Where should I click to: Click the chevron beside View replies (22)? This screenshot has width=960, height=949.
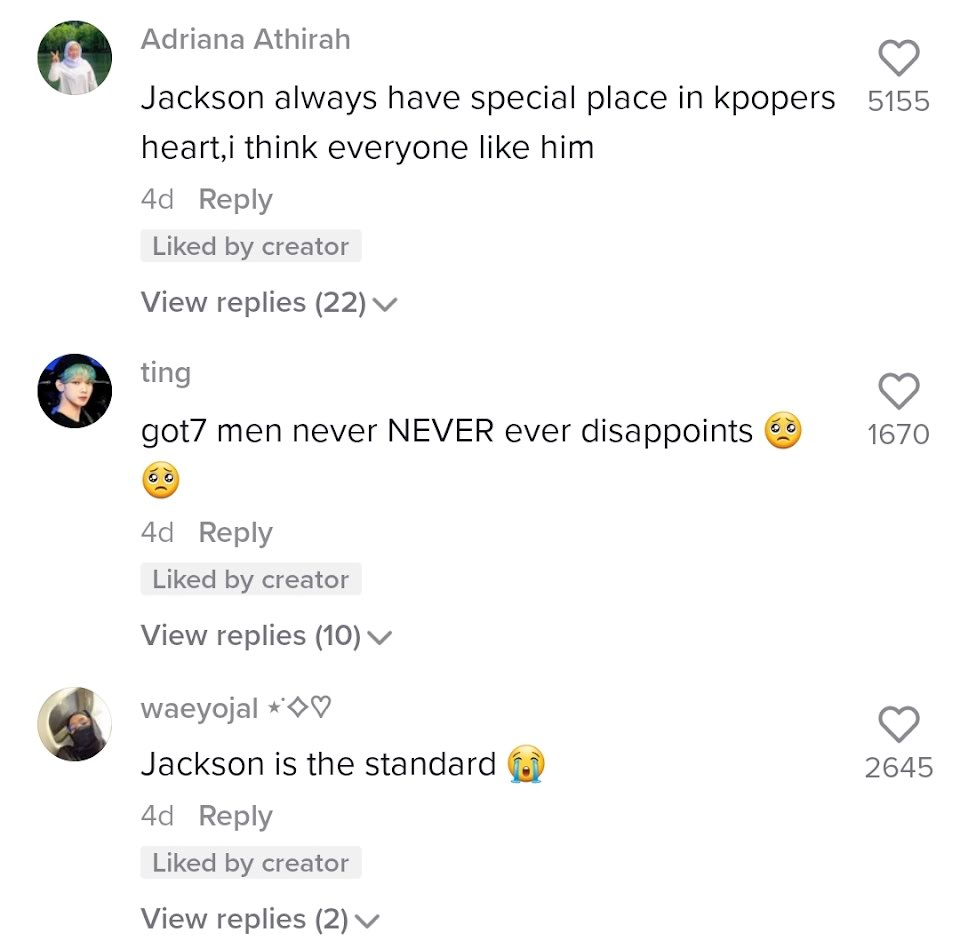coord(385,304)
